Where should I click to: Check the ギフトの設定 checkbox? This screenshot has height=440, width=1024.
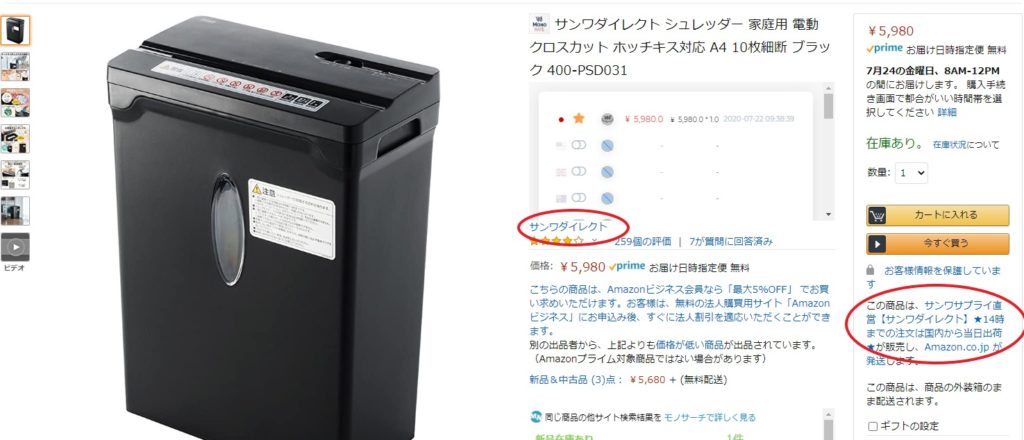tap(872, 426)
